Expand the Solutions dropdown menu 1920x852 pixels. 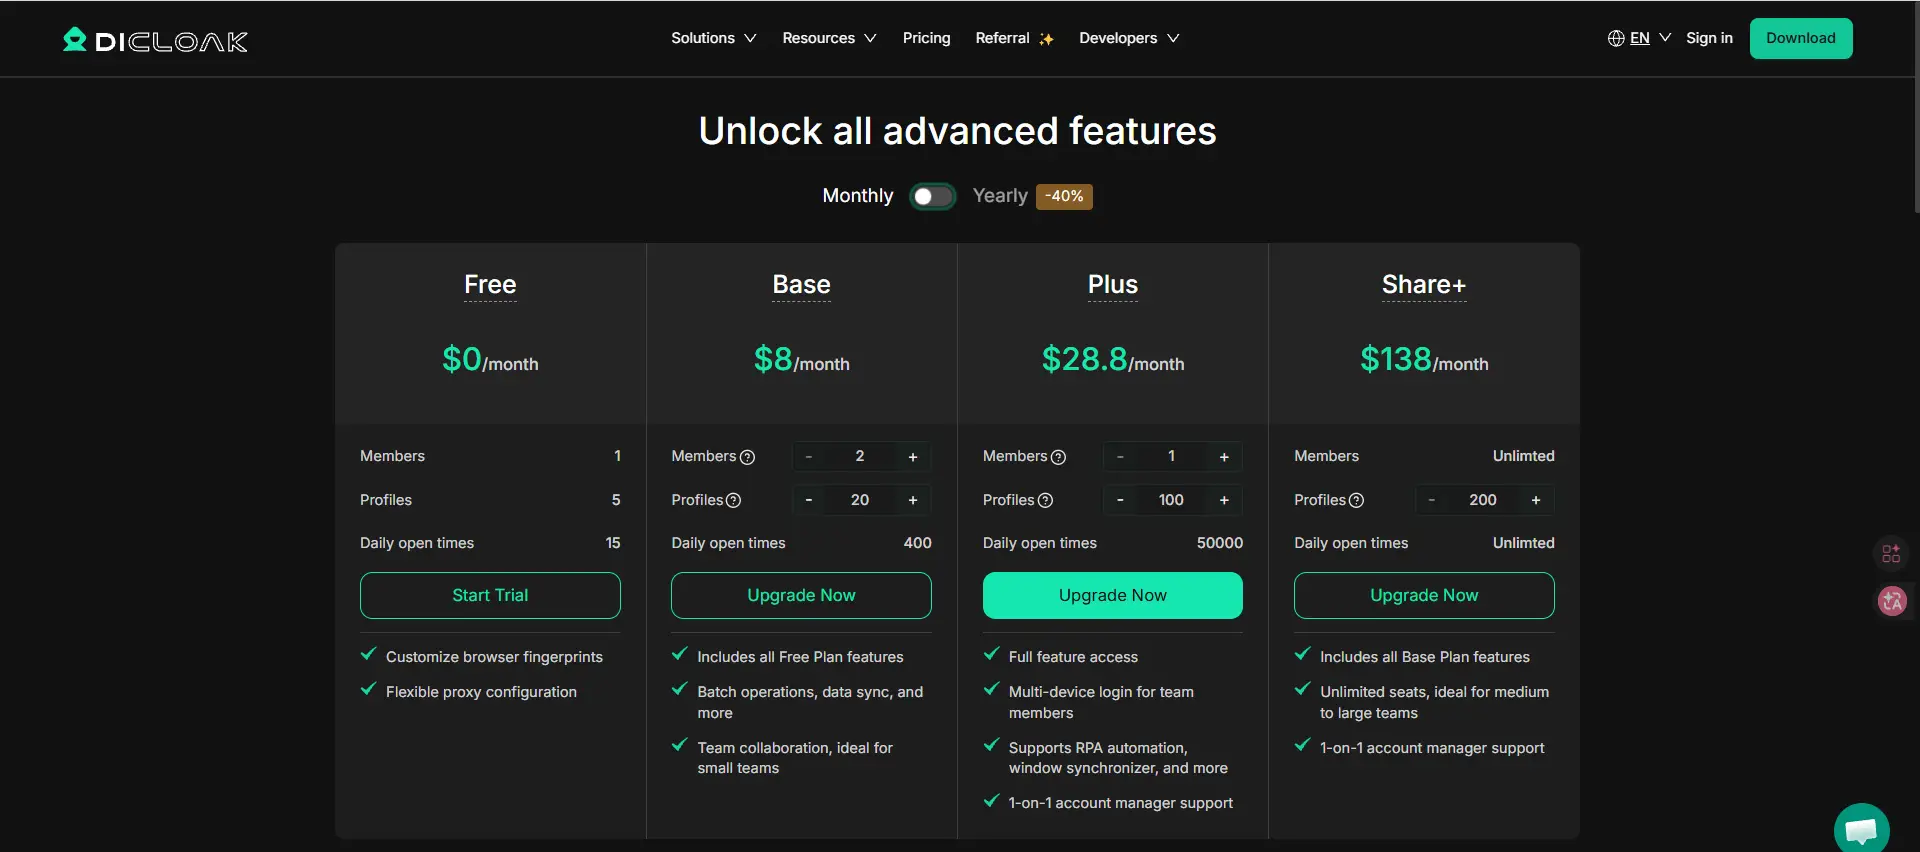[713, 38]
